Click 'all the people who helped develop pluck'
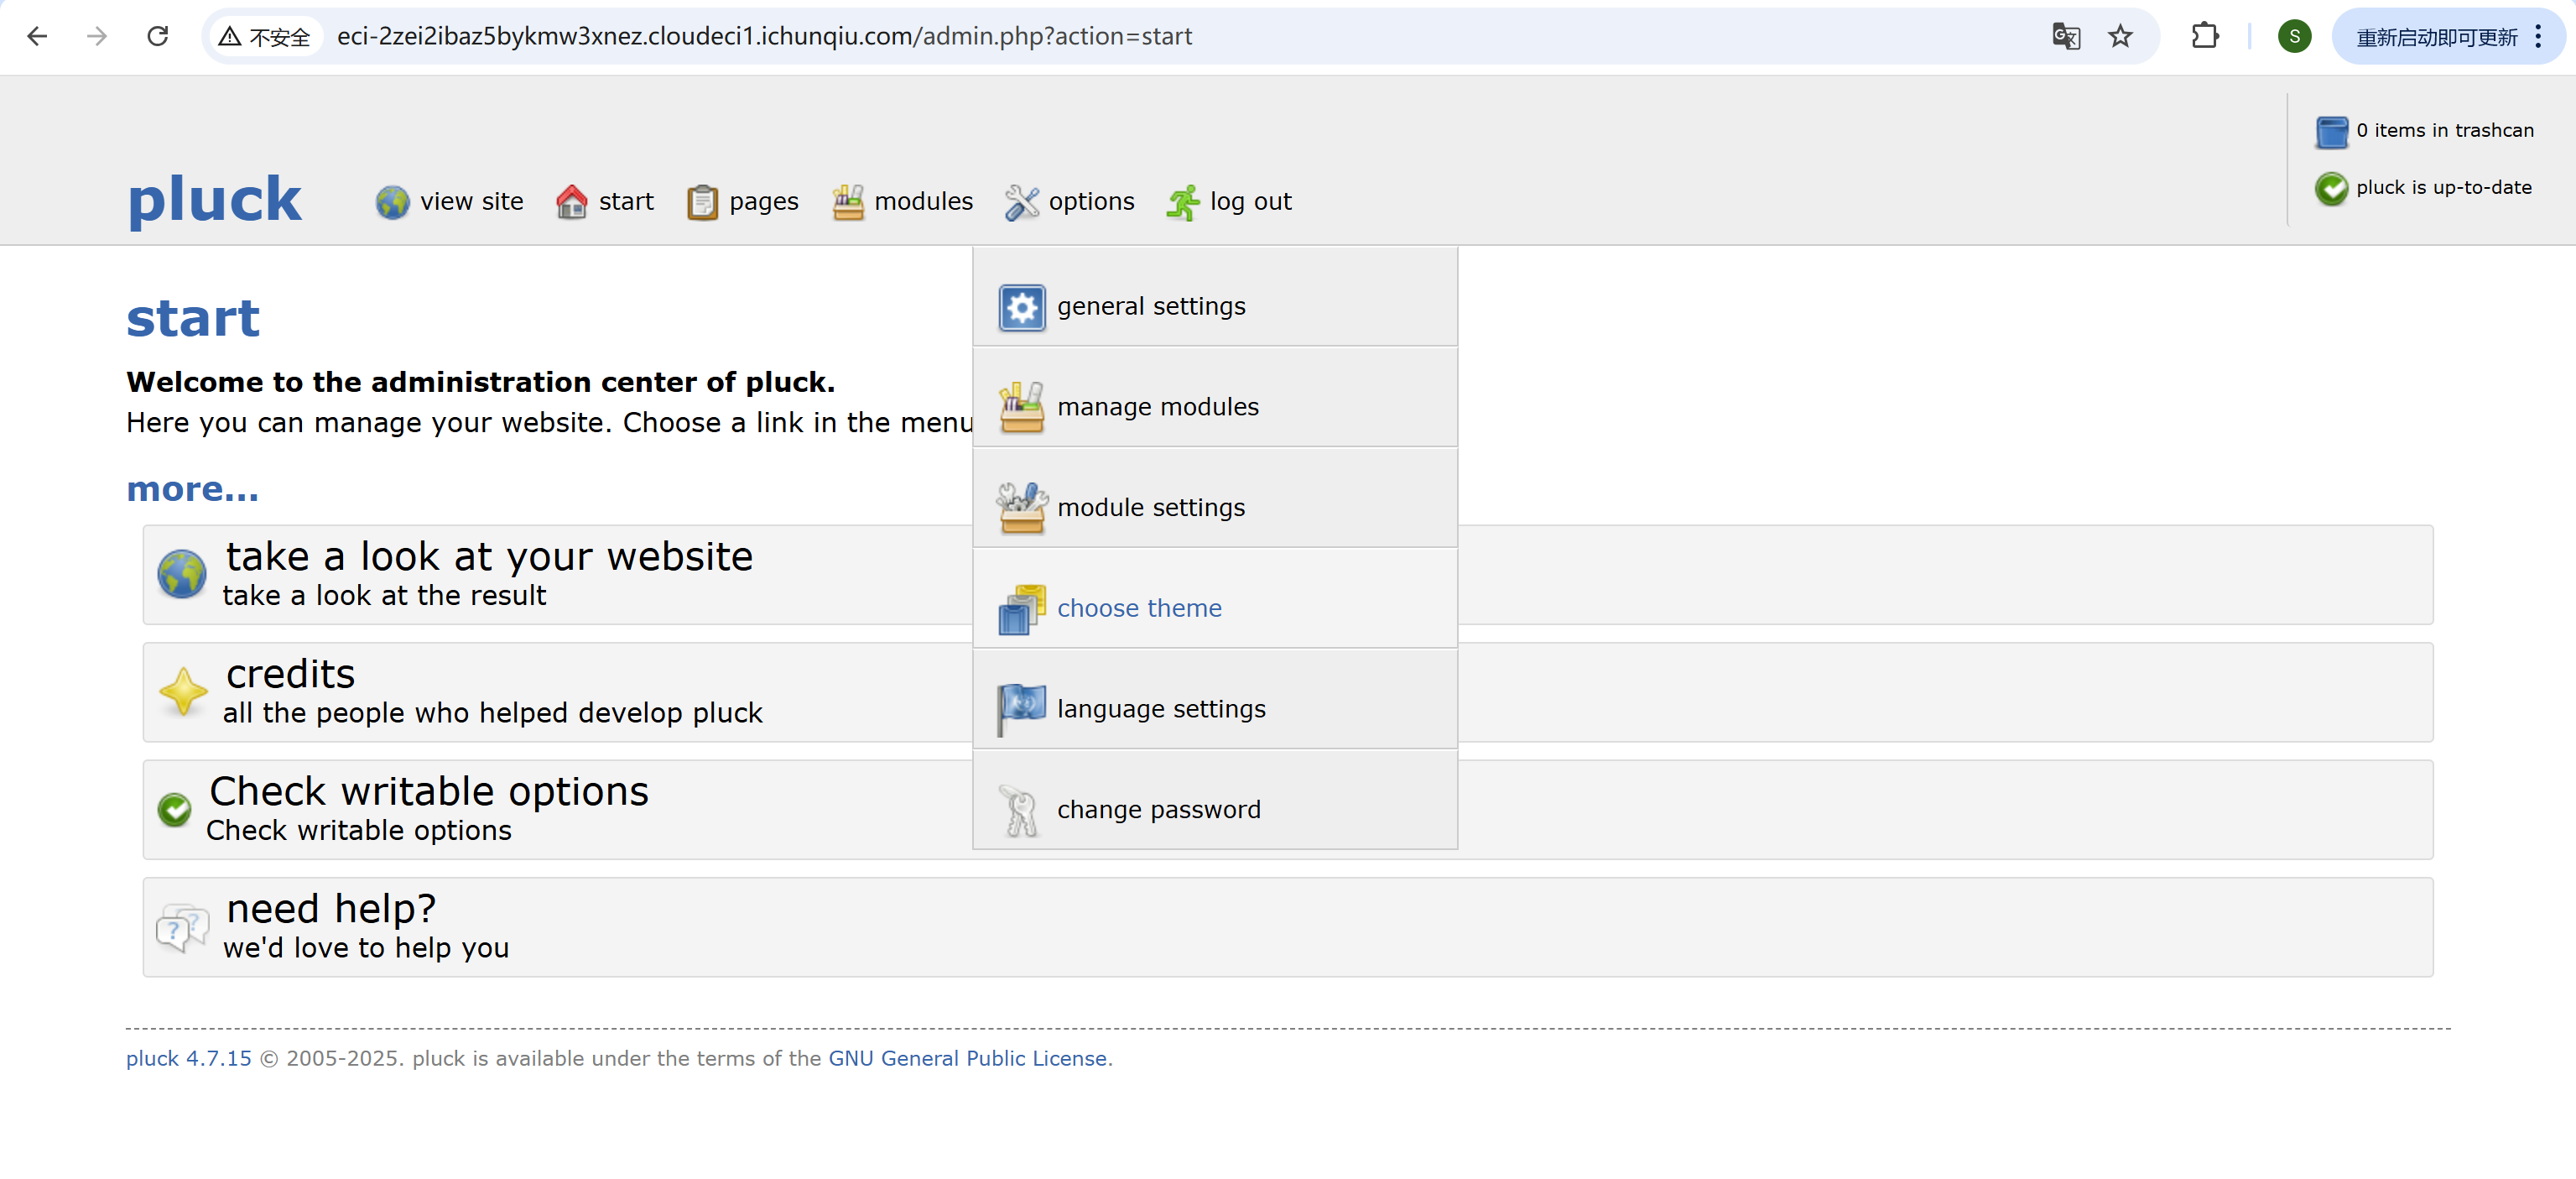 (x=492, y=714)
